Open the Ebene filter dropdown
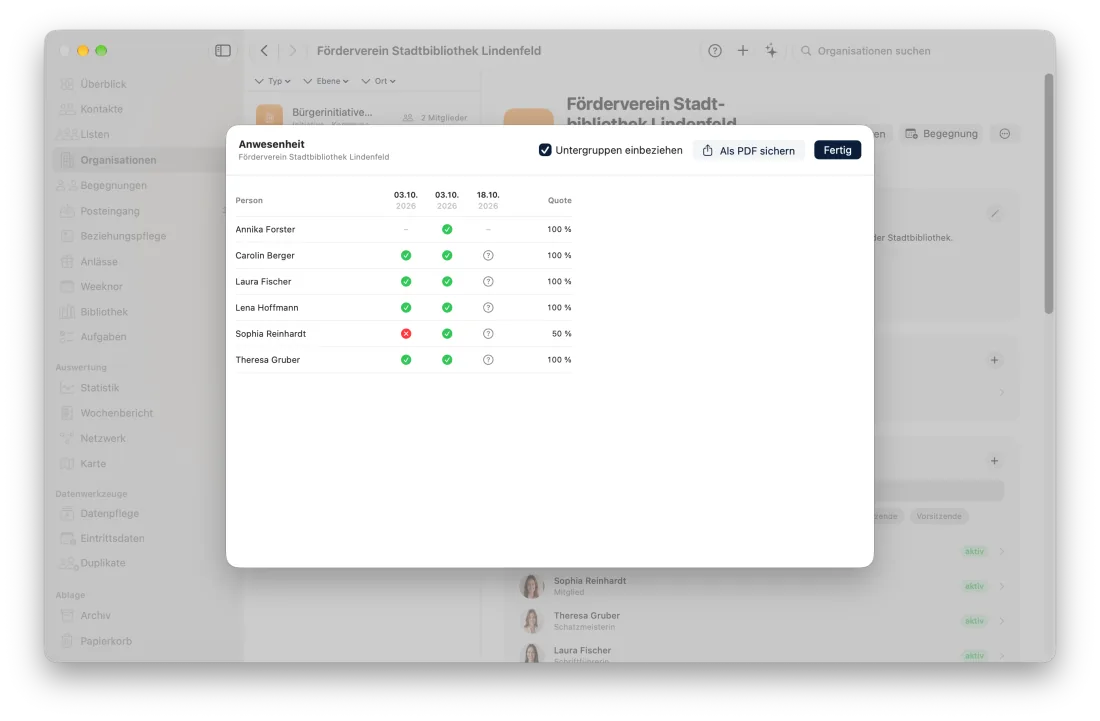Viewport: 1100px width, 721px height. coord(326,81)
